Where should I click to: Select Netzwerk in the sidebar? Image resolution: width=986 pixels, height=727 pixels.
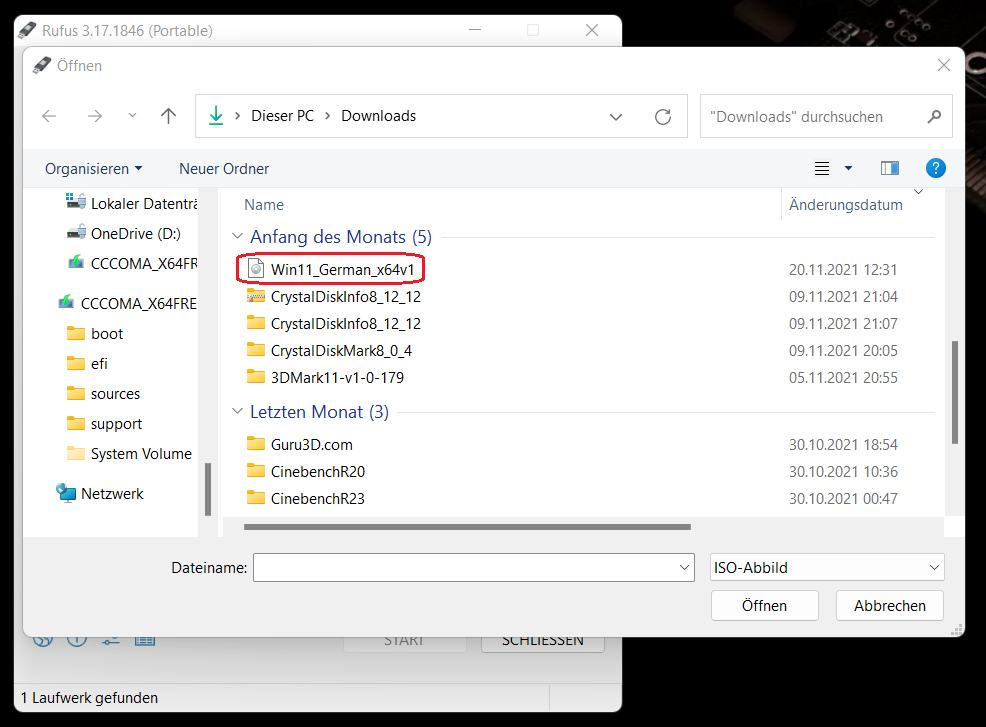tap(100, 493)
